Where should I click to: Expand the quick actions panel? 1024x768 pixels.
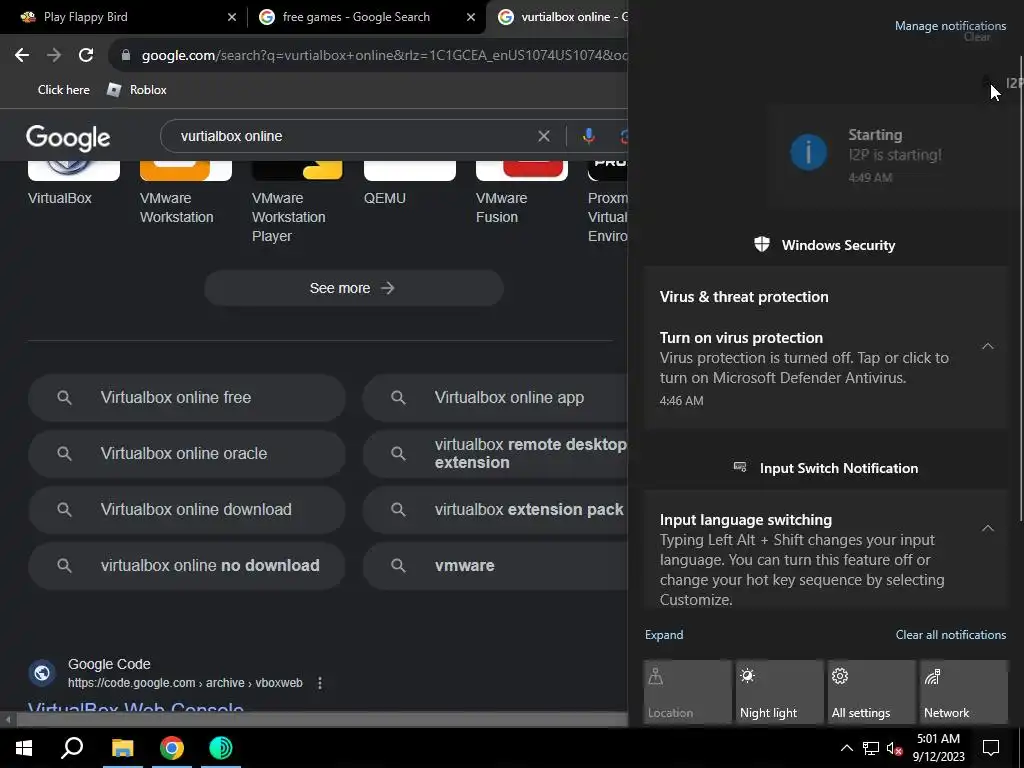pyautogui.click(x=664, y=635)
